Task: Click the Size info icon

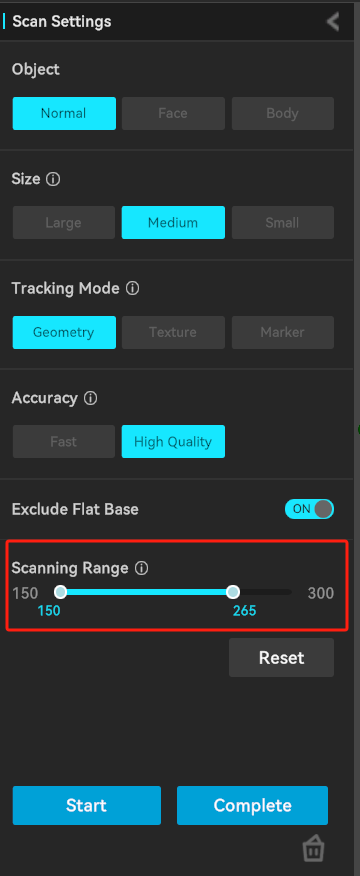Action: 53,179
